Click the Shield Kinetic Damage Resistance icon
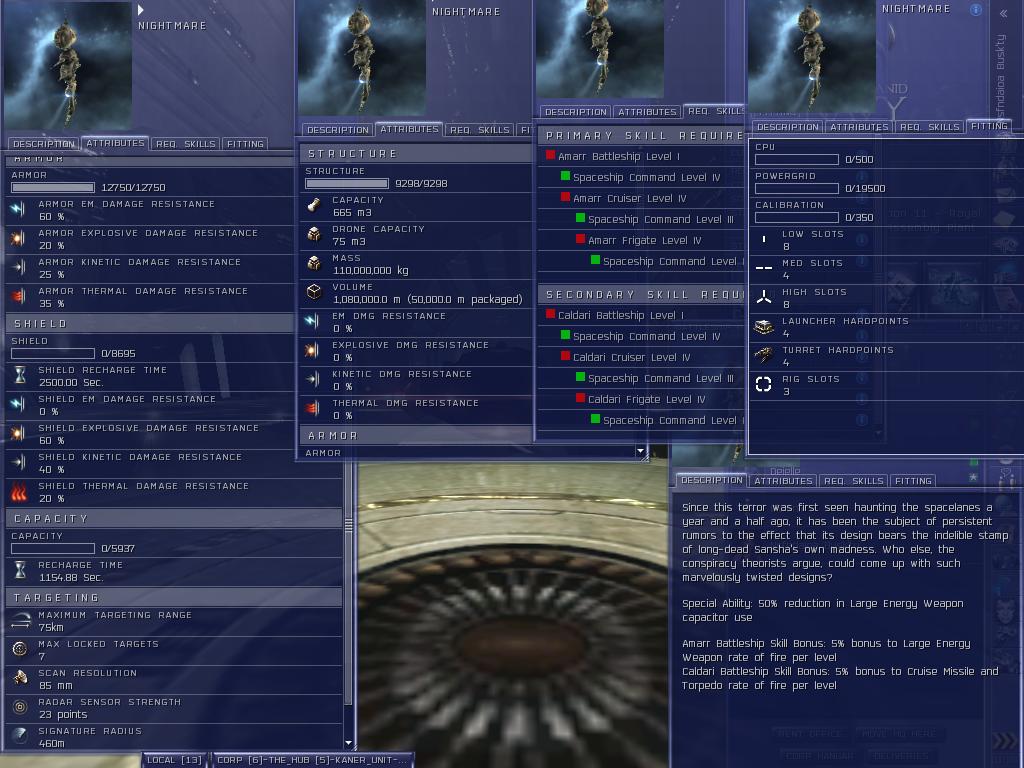 pos(18,462)
